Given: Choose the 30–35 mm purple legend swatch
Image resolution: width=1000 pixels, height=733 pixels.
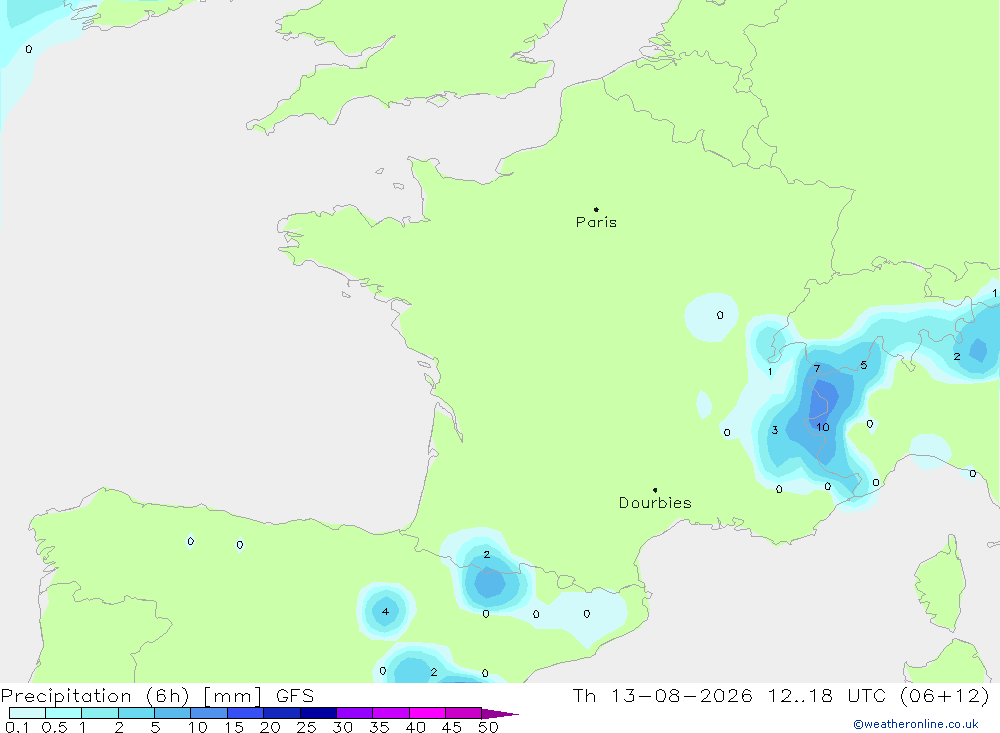Looking at the screenshot, I should pyautogui.click(x=355, y=713).
